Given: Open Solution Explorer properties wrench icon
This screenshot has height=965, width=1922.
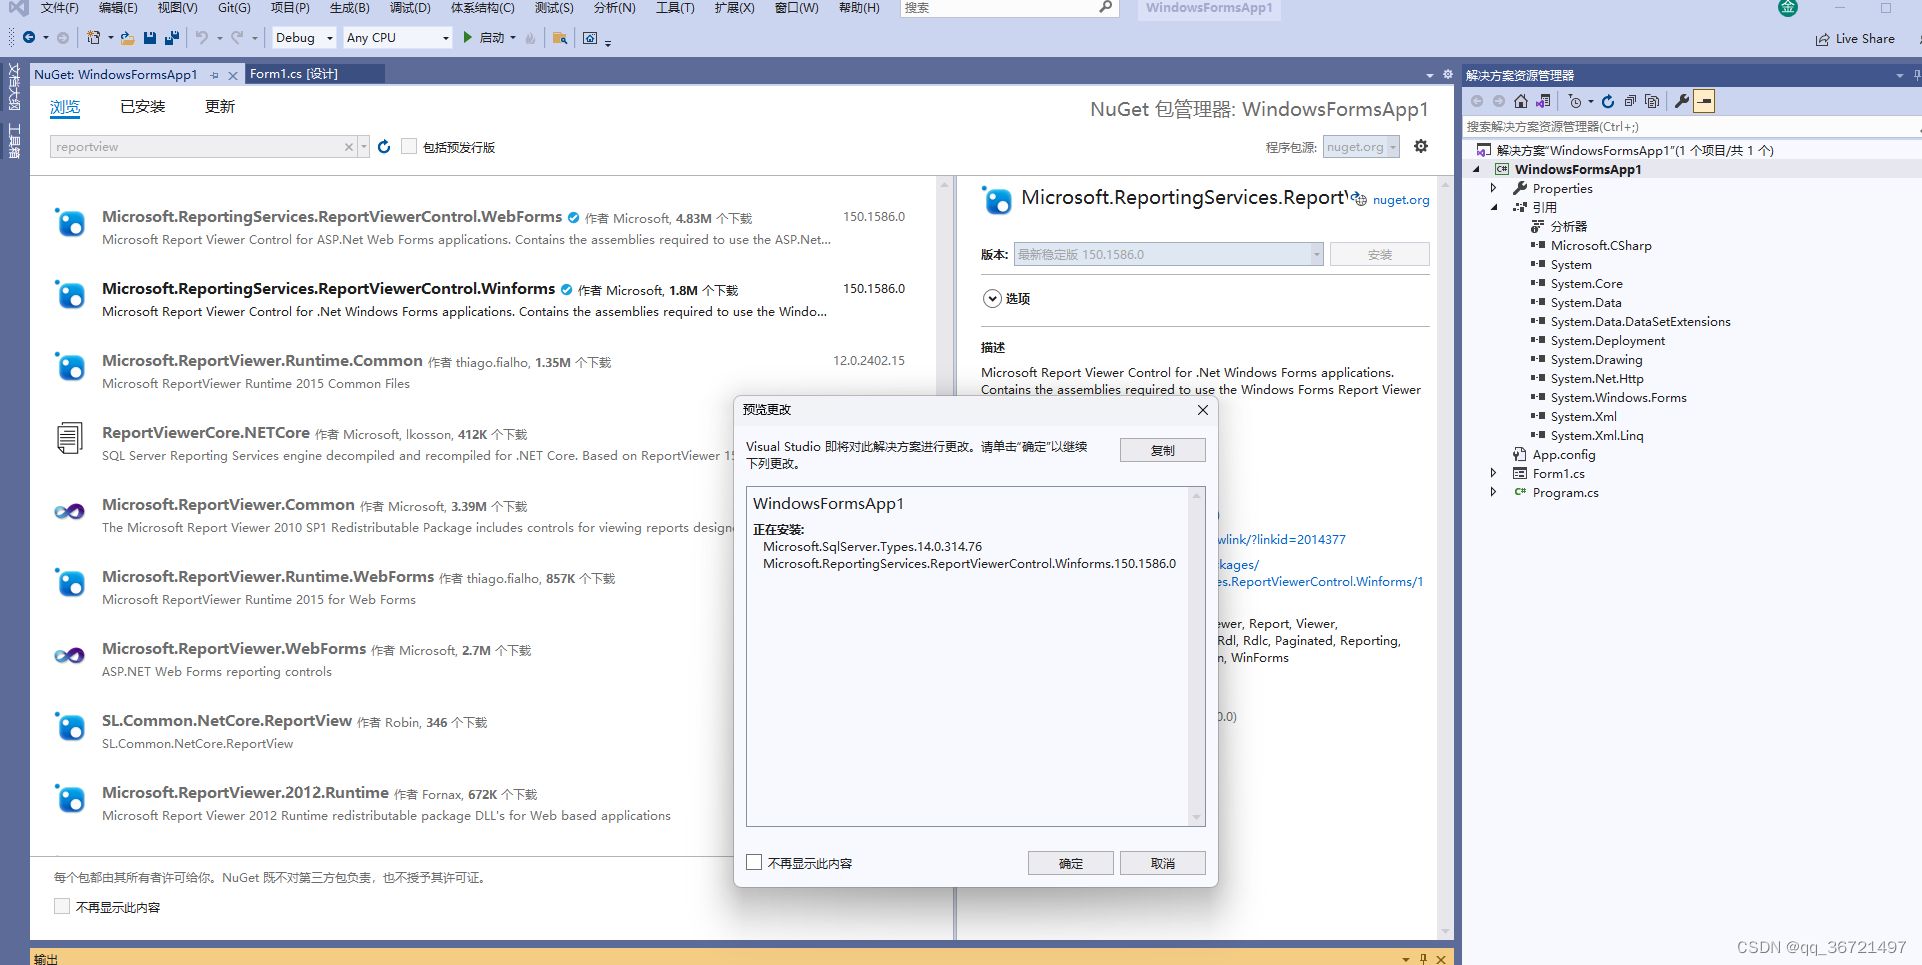Looking at the screenshot, I should pos(1680,101).
